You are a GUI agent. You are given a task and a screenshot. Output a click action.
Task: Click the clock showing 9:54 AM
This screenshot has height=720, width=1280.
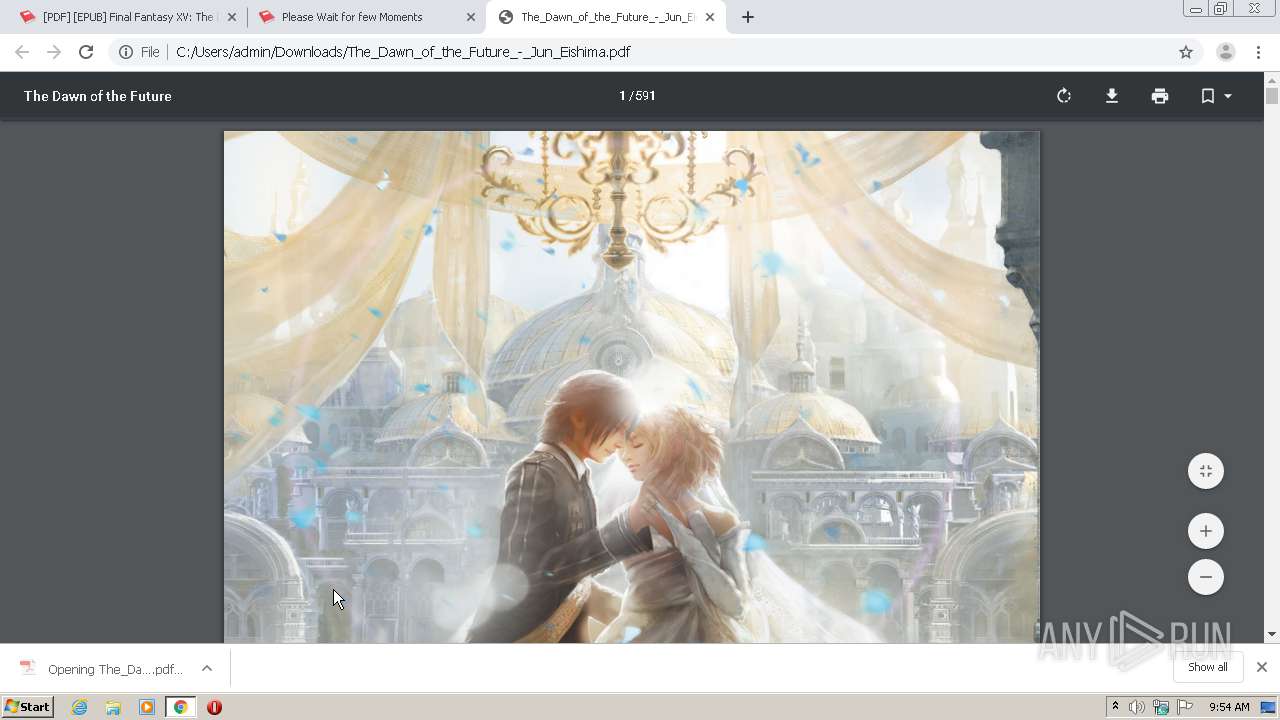point(1229,707)
